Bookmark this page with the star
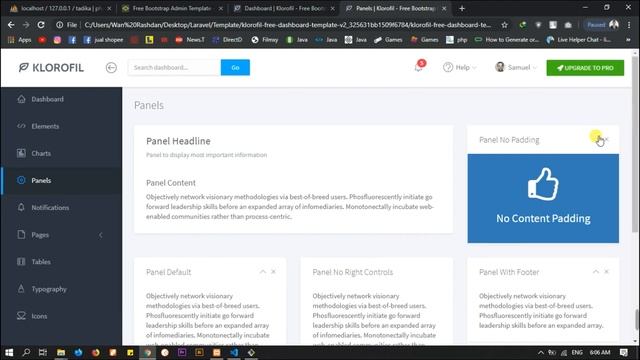 point(504,25)
